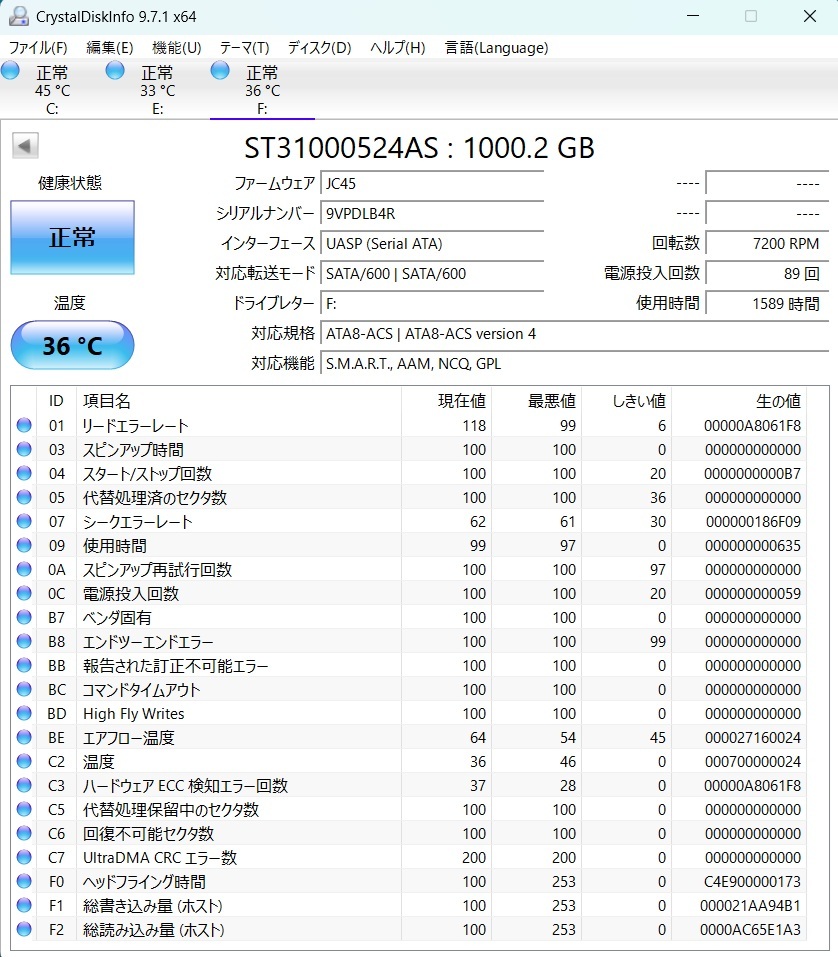Open the テーマ(T) menu
The width and height of the screenshot is (838, 957).
pos(244,48)
